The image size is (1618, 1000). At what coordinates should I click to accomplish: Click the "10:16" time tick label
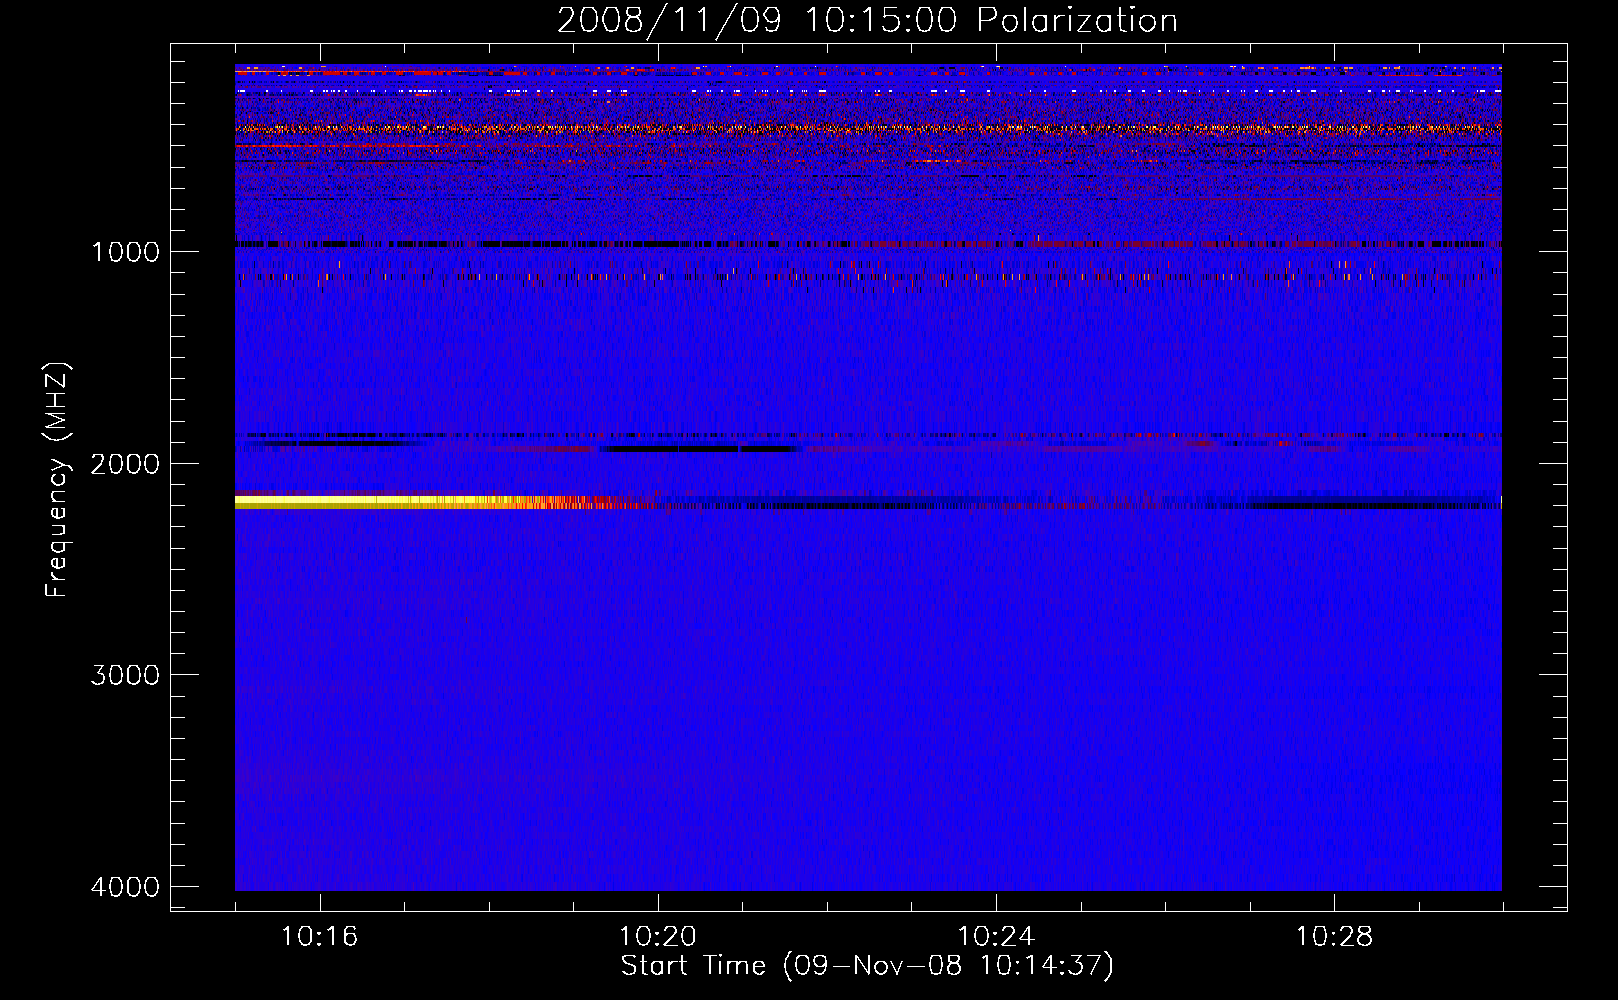pos(319,936)
